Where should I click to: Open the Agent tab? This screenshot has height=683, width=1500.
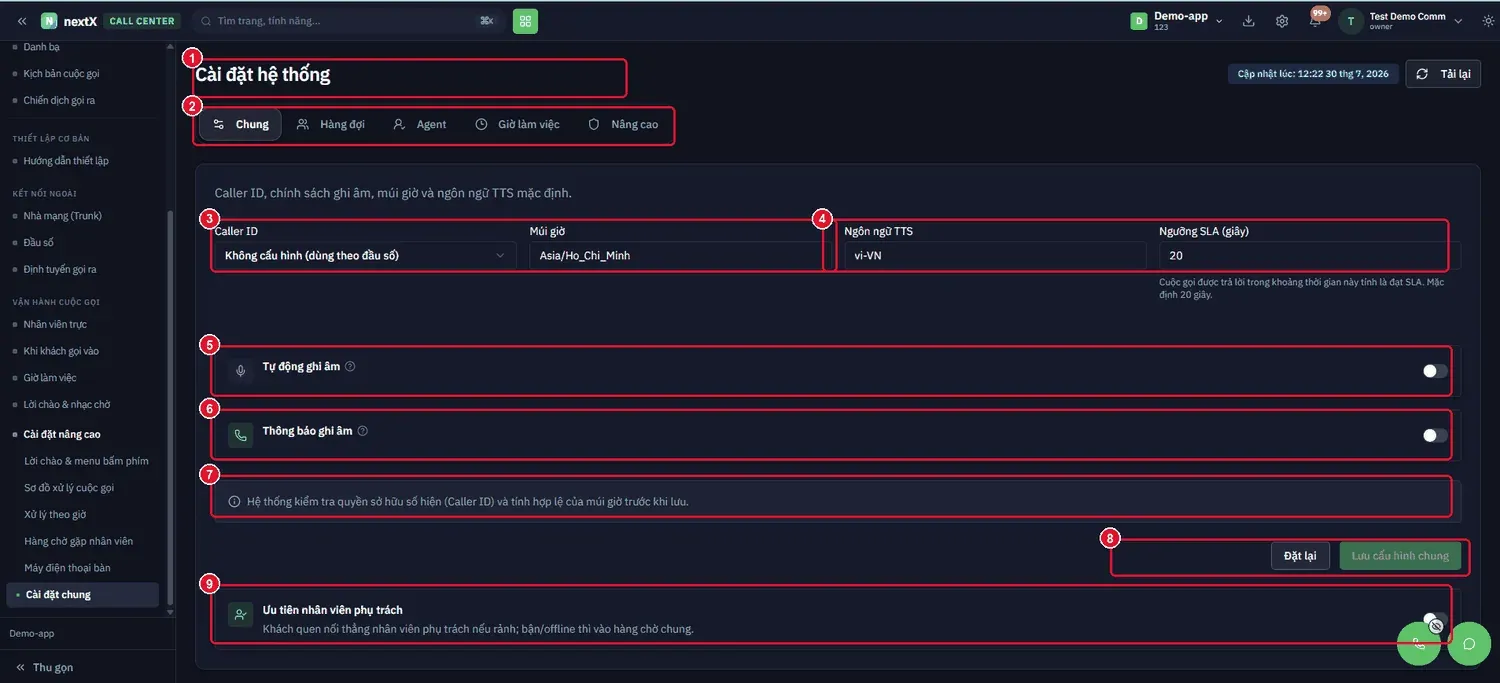click(x=420, y=124)
